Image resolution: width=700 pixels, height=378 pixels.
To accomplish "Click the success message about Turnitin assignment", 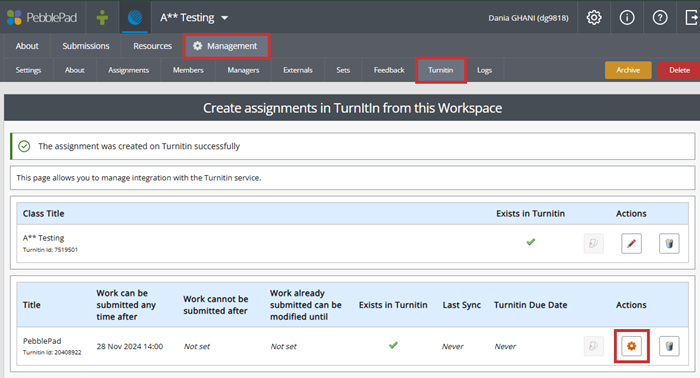I will coord(139,146).
